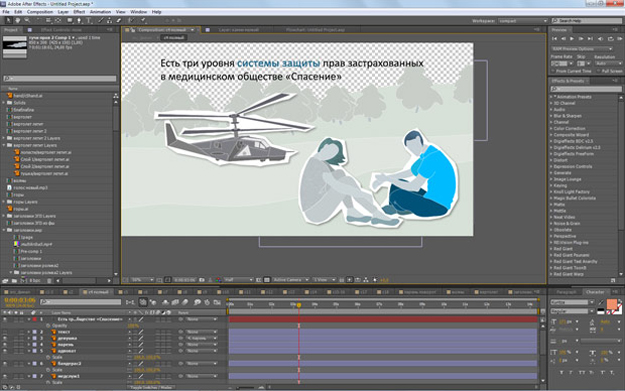
Task: Enable the From Current Time checkbox
Action: (x=553, y=71)
